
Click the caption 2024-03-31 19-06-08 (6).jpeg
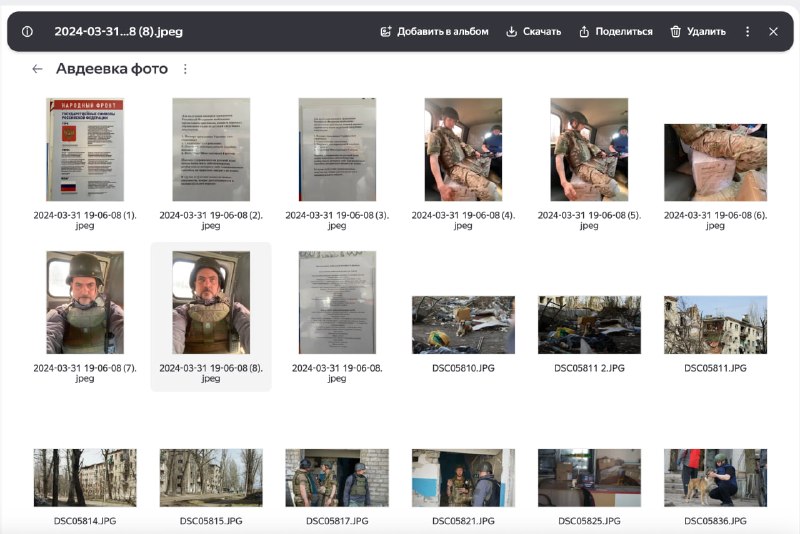(715, 220)
